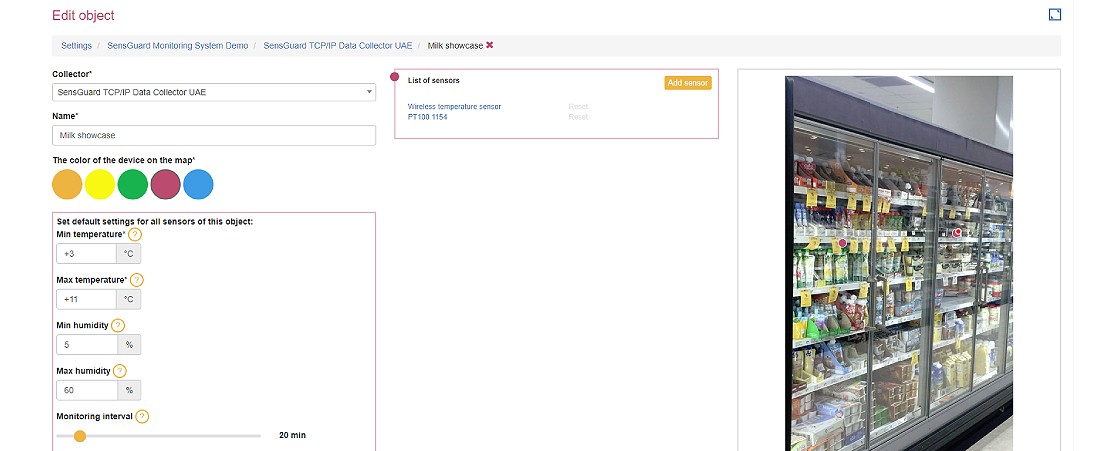1100x451 pixels.
Task: Click the Add sensor button
Action: click(x=687, y=82)
